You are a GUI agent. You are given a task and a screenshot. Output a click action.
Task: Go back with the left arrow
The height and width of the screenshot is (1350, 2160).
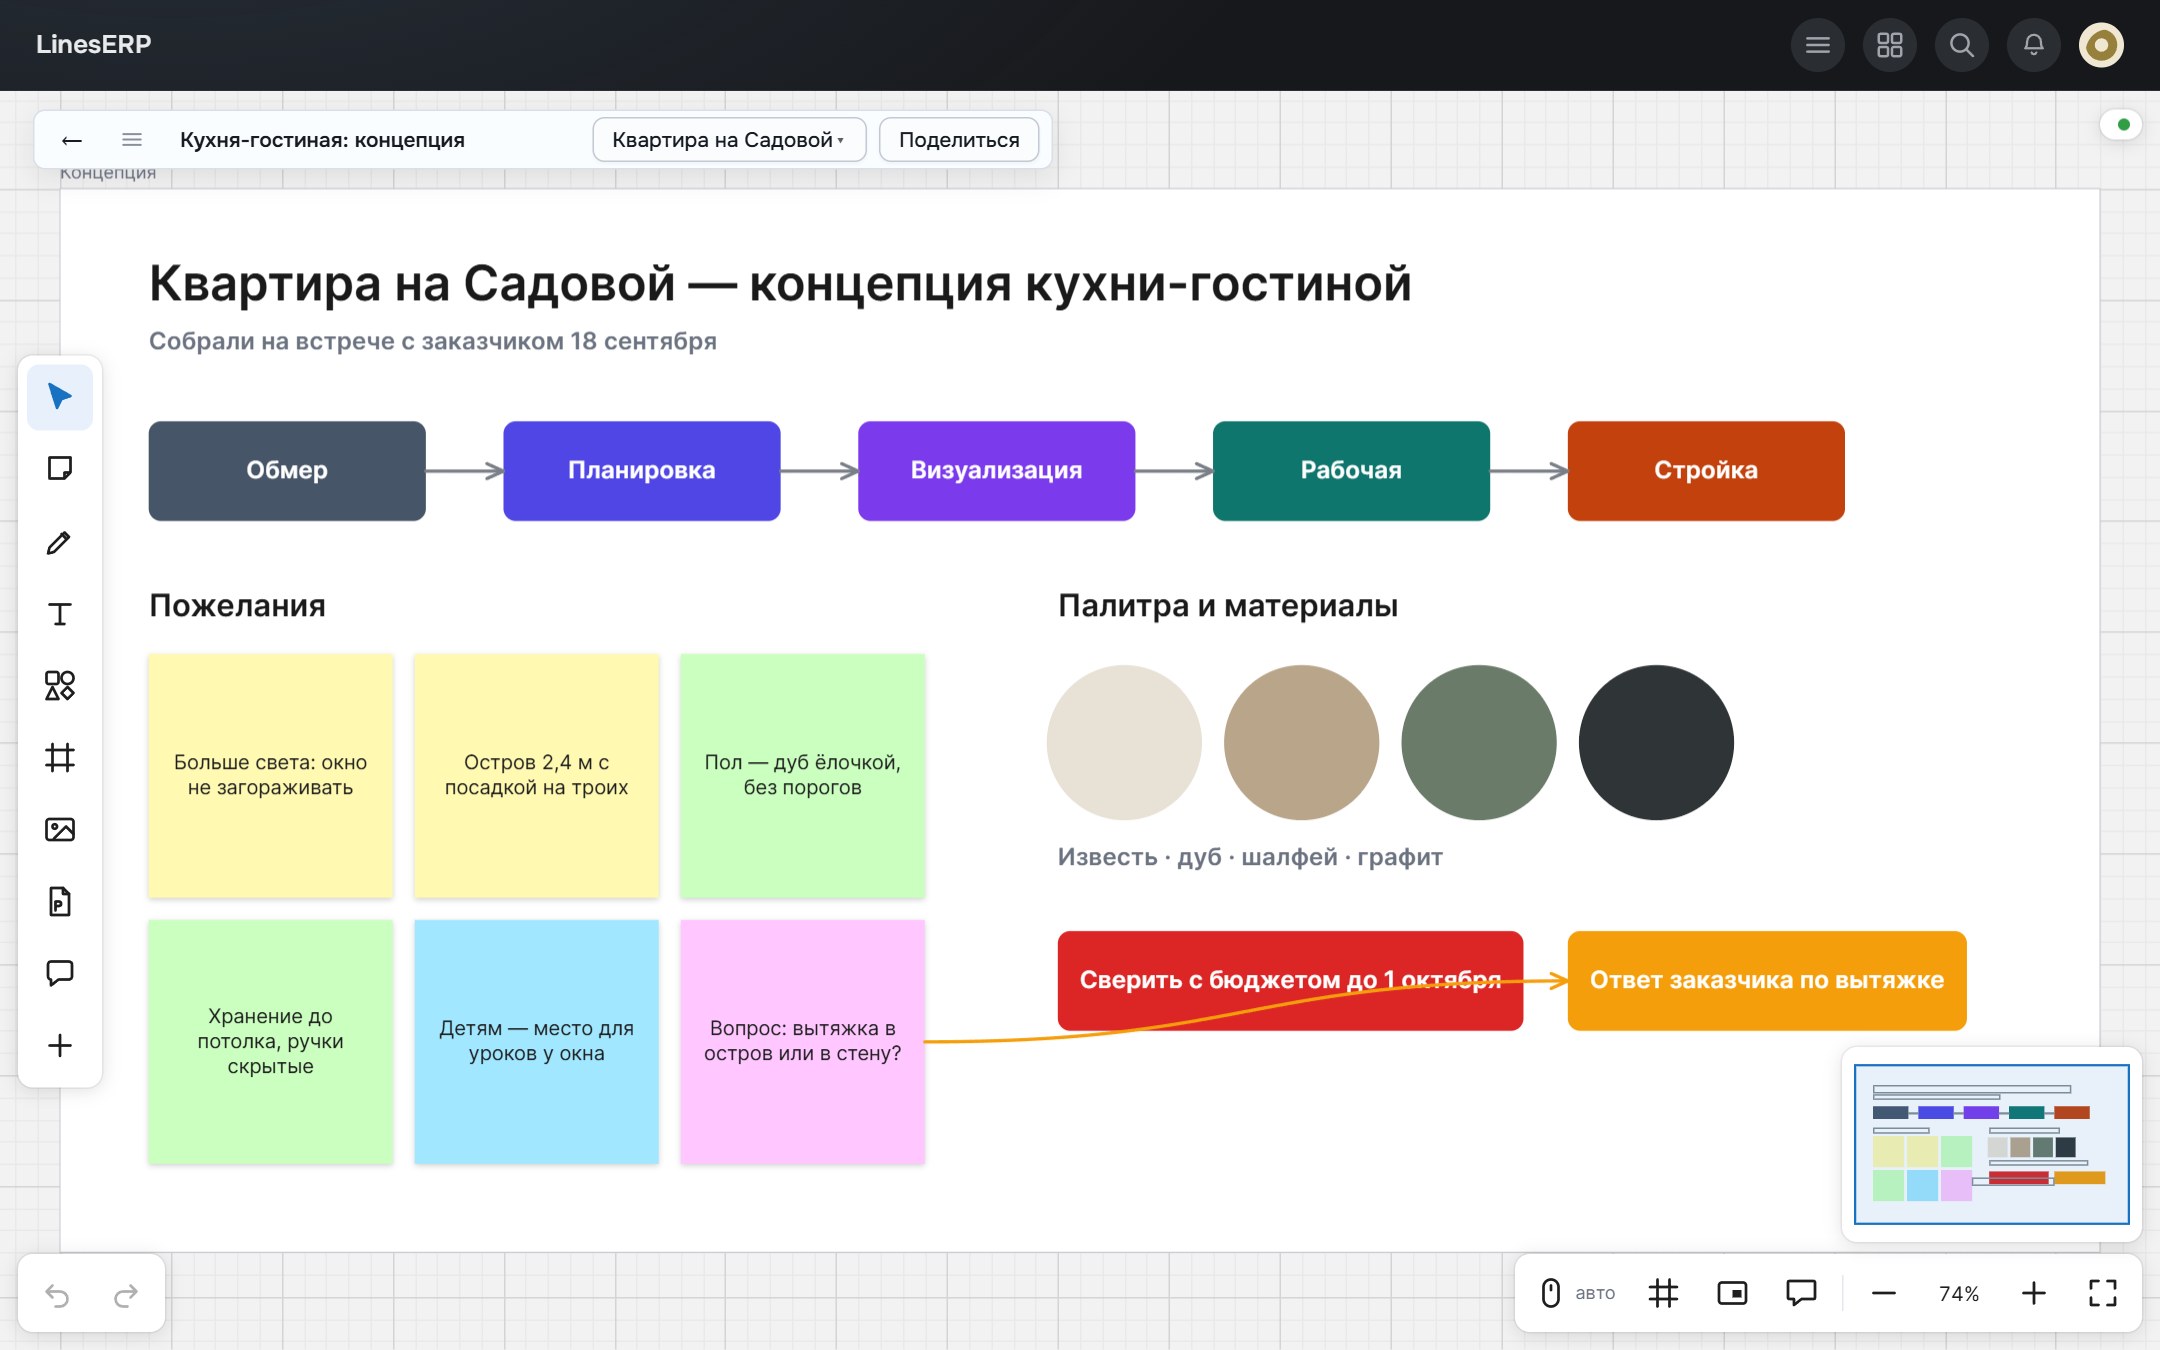72,140
